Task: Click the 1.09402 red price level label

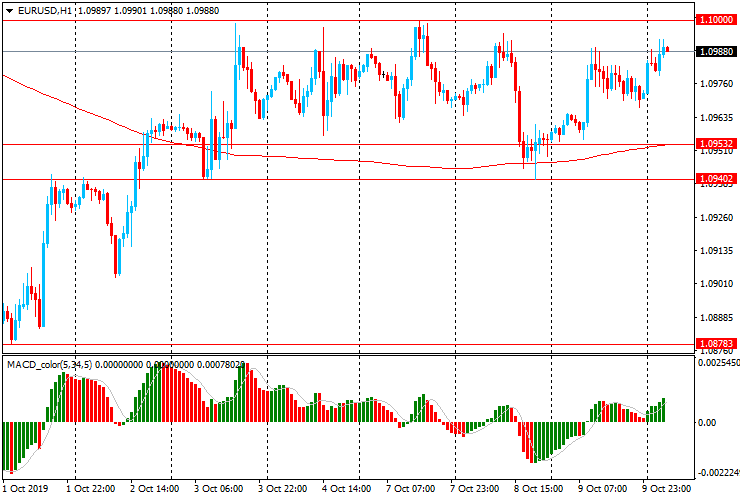Action: pyautogui.click(x=716, y=179)
